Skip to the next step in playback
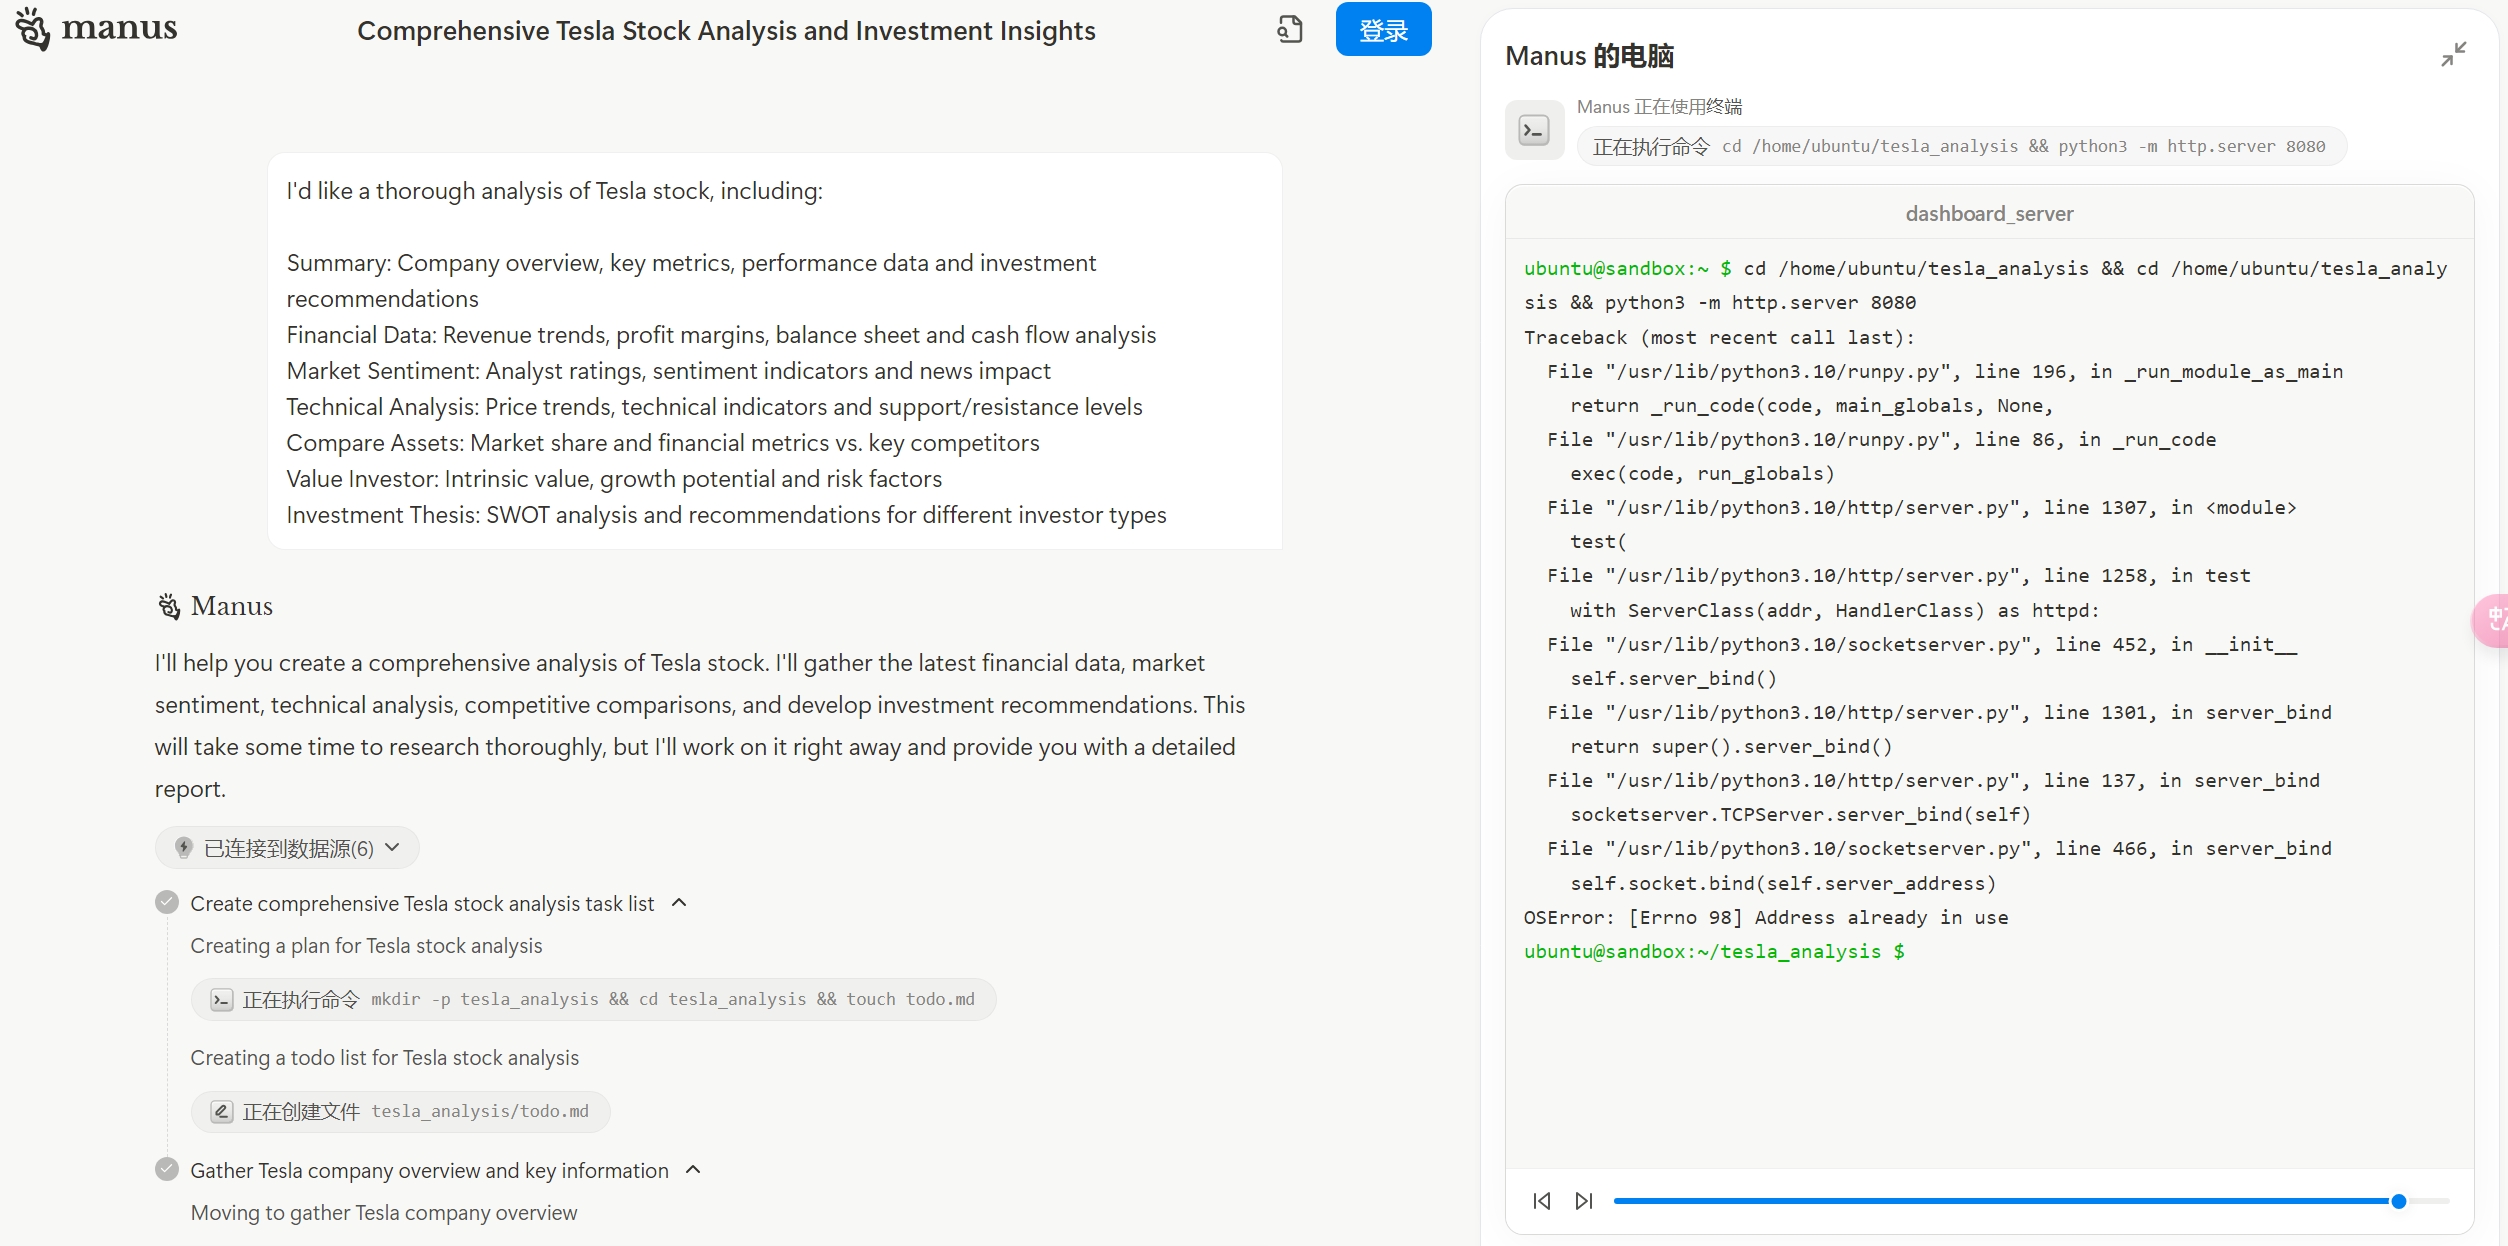This screenshot has width=2508, height=1246. [x=1584, y=1201]
